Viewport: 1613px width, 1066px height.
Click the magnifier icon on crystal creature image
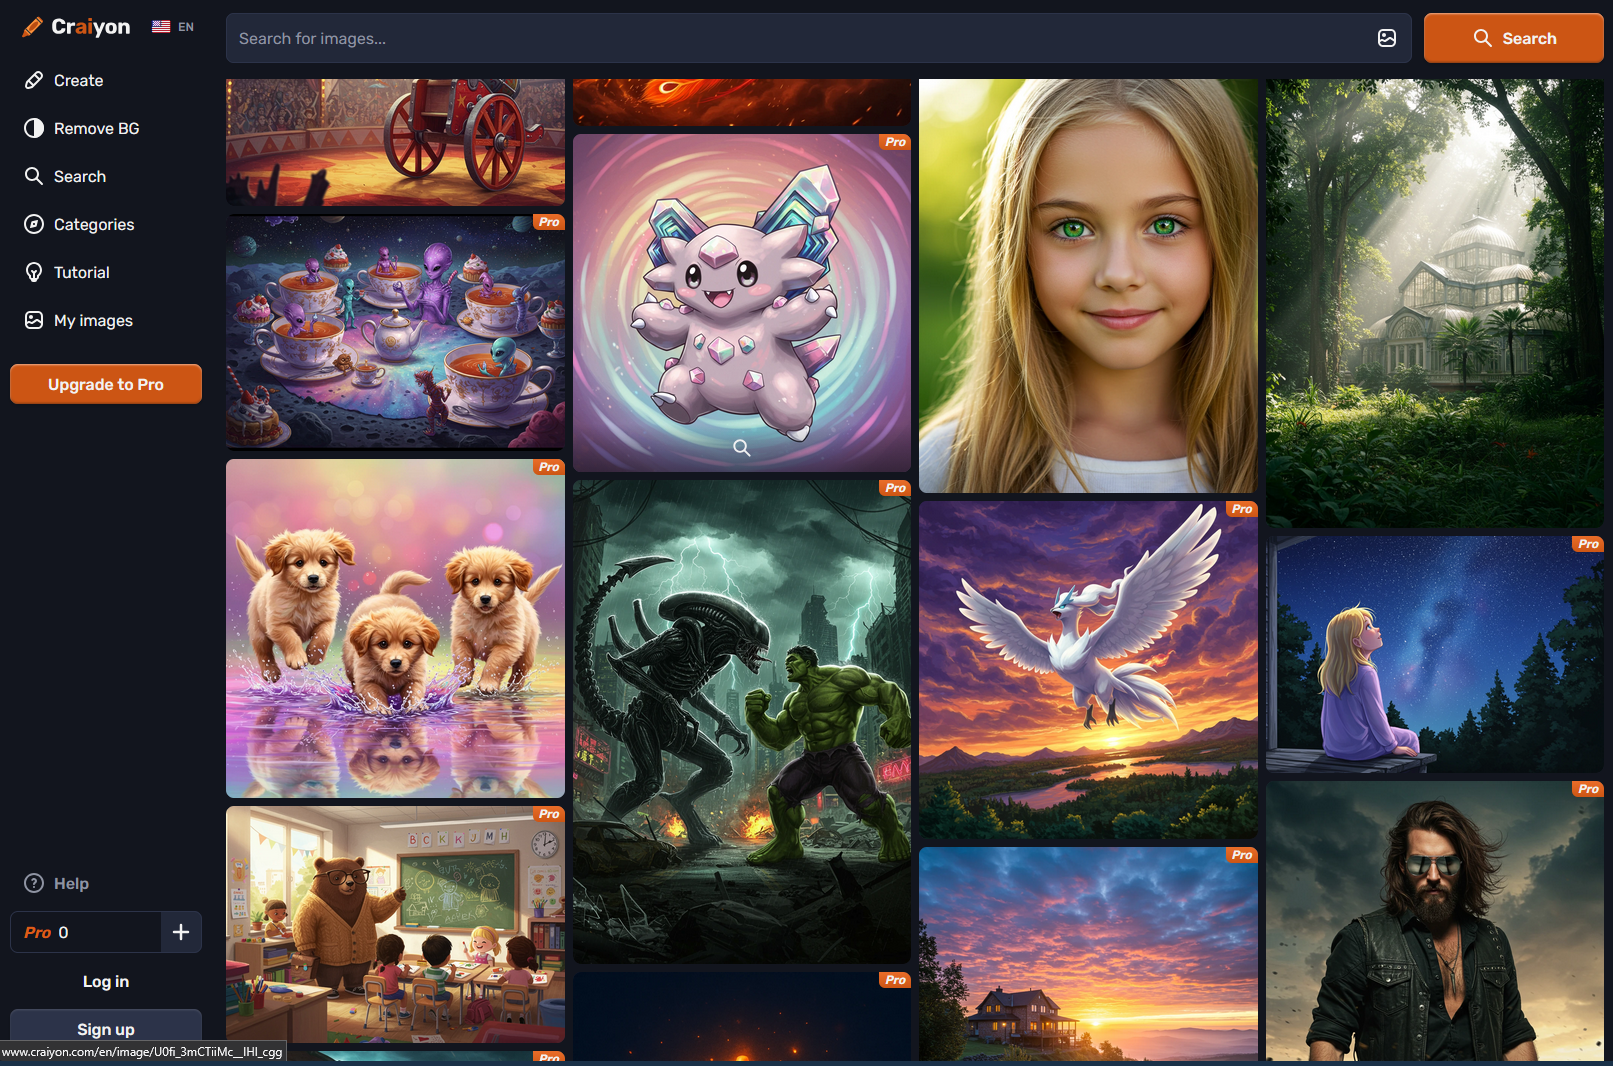tap(741, 448)
